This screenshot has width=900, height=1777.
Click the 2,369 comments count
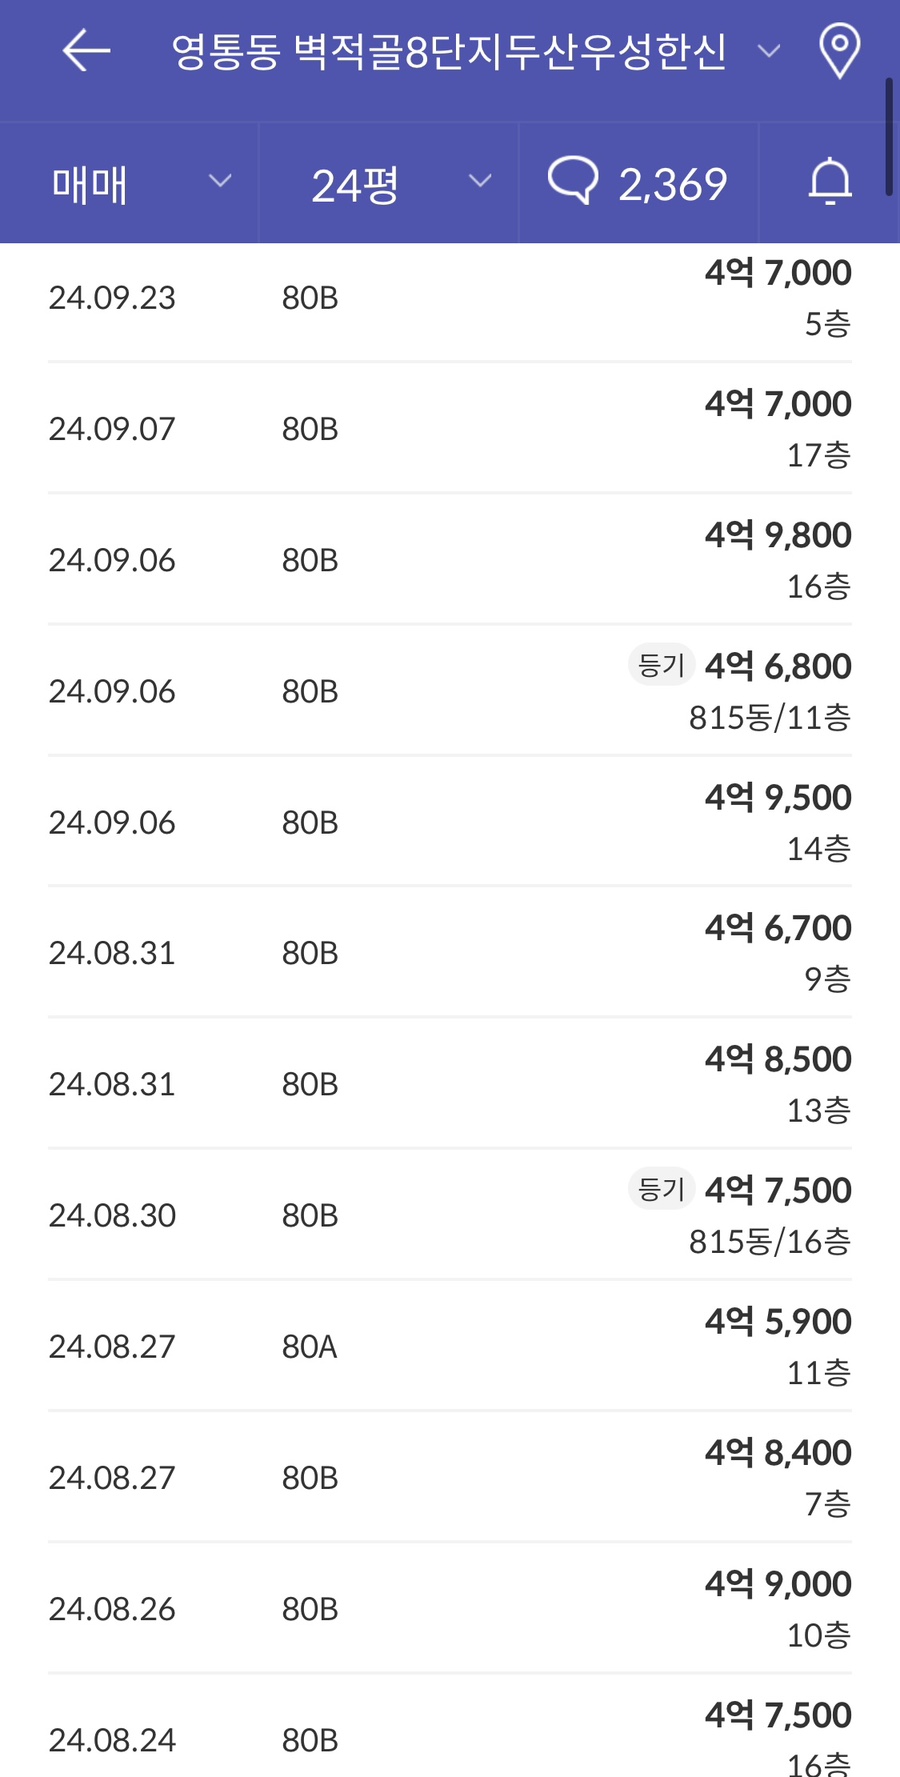[672, 185]
